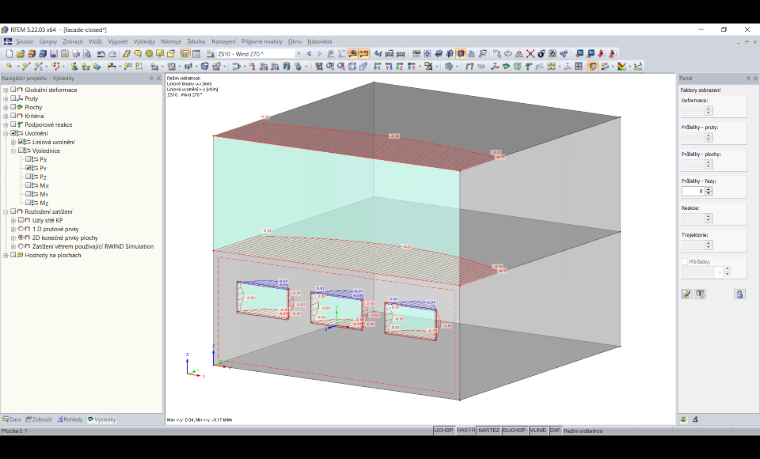Viewport: 760px width, 459px height.
Task: Collapse the Výslednice node
Action: tap(14, 151)
